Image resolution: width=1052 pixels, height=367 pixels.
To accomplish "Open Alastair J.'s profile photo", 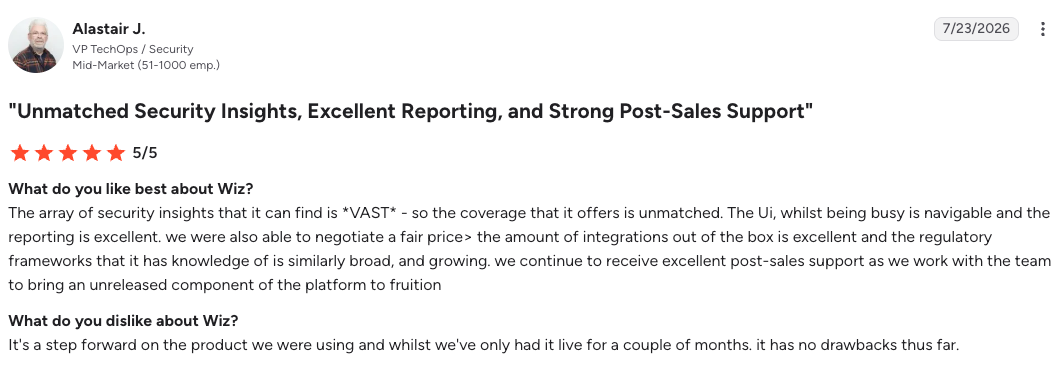I will 36,46.
